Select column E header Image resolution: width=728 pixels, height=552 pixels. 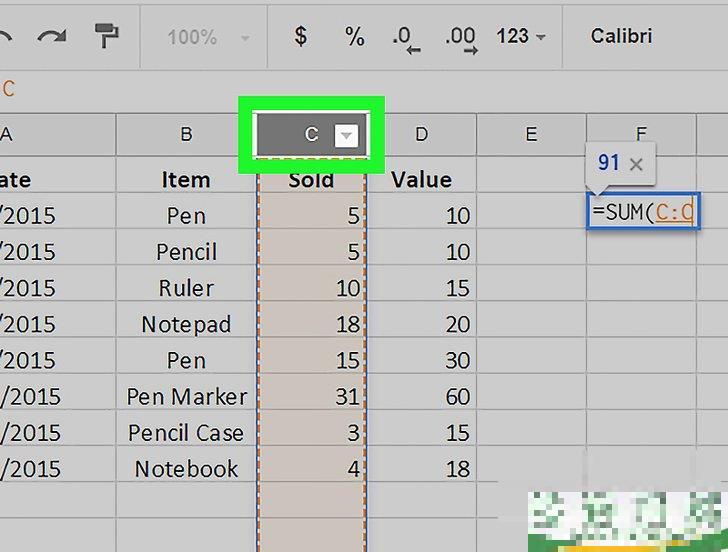531,135
